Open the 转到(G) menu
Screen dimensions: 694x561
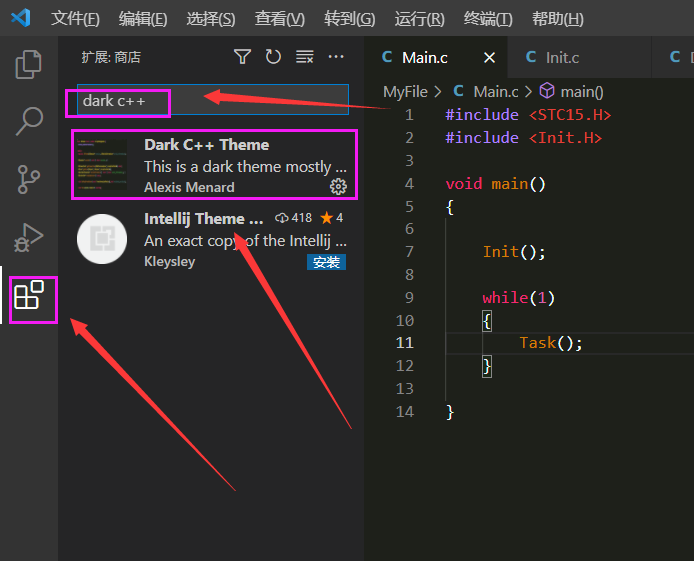click(x=350, y=19)
